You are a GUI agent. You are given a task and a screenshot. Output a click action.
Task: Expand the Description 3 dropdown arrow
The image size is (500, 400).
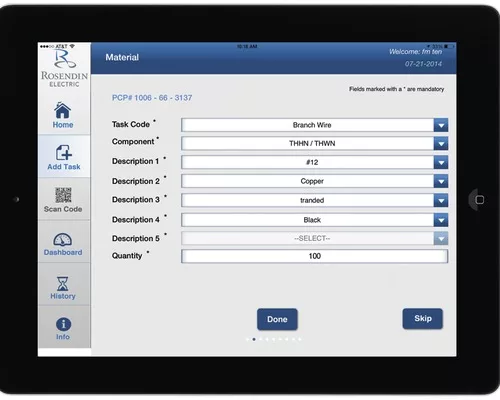pyautogui.click(x=441, y=201)
